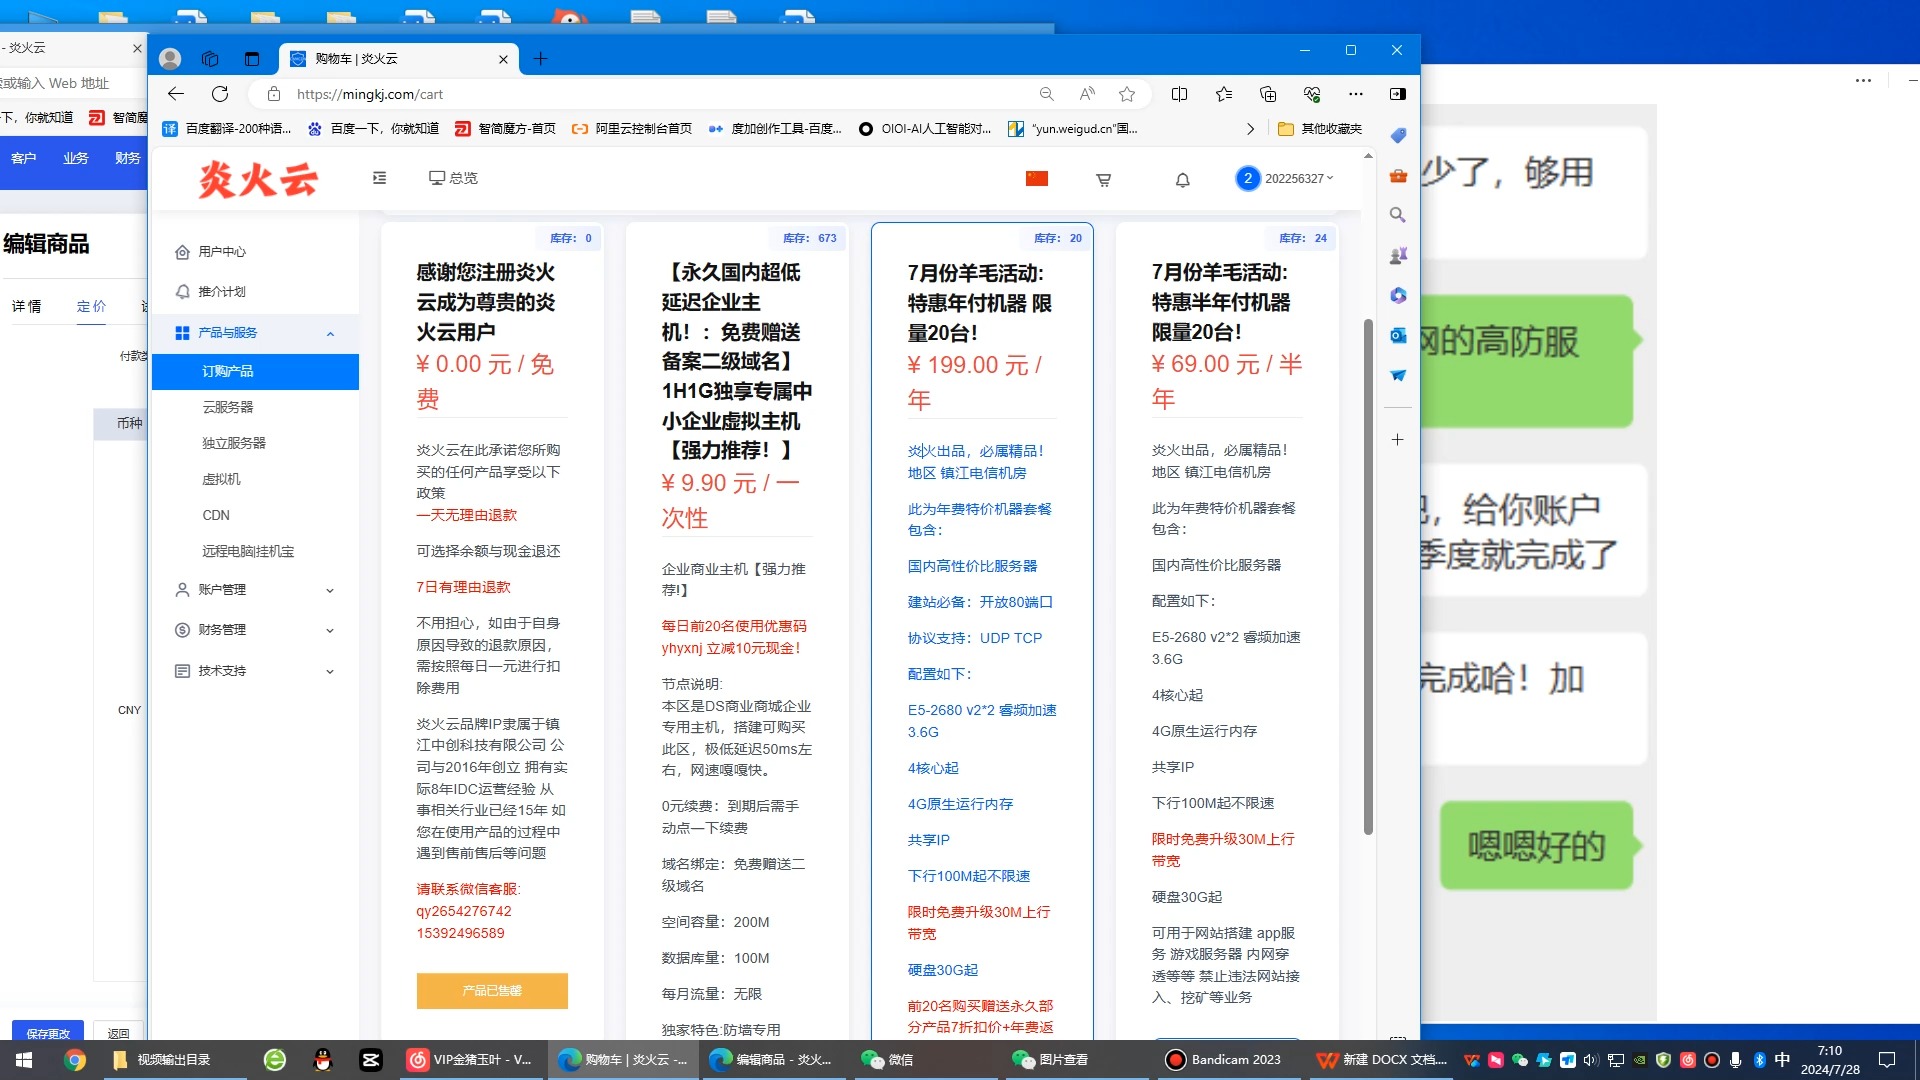Click 保存更改 in the background window

tap(48, 1033)
